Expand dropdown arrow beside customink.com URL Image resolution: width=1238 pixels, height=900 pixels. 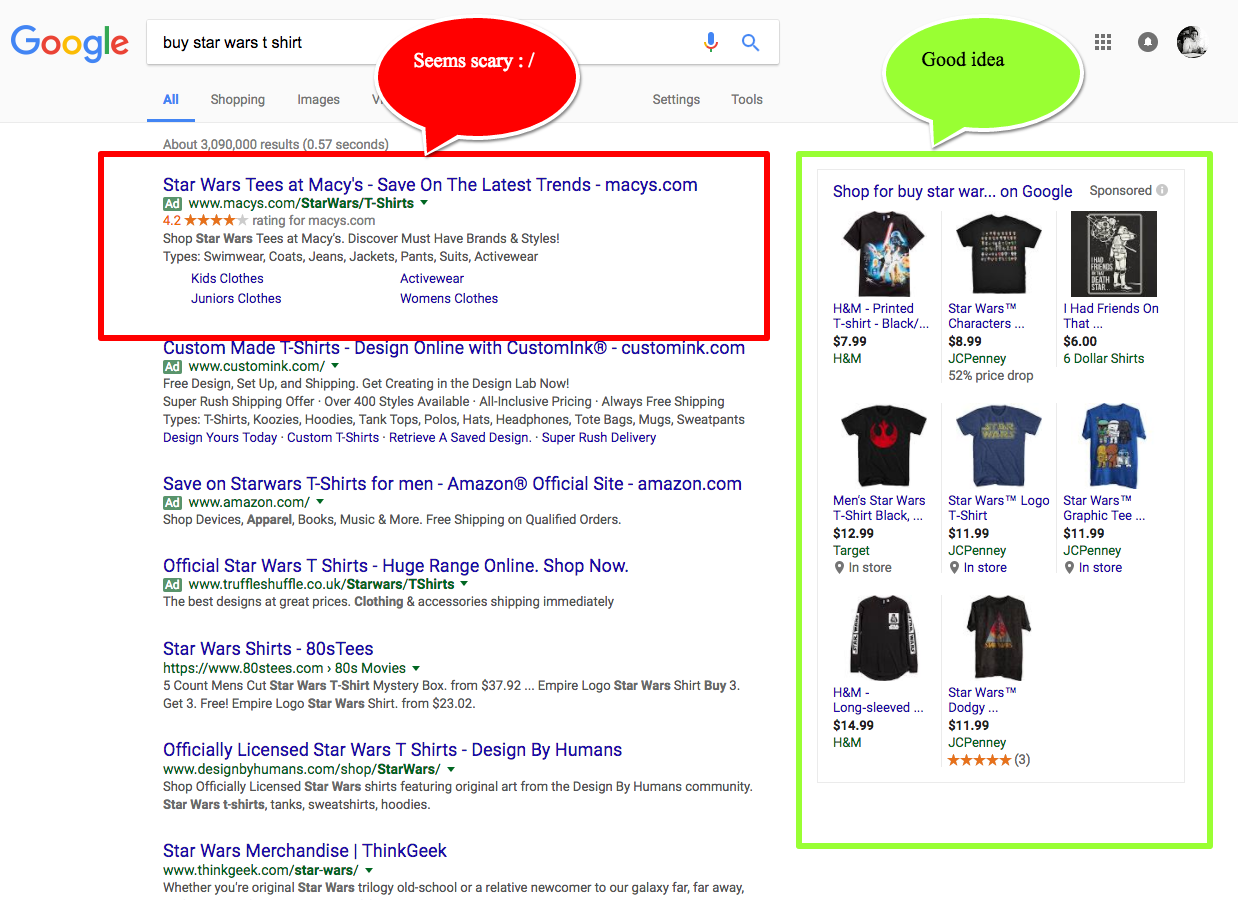pyautogui.click(x=335, y=366)
